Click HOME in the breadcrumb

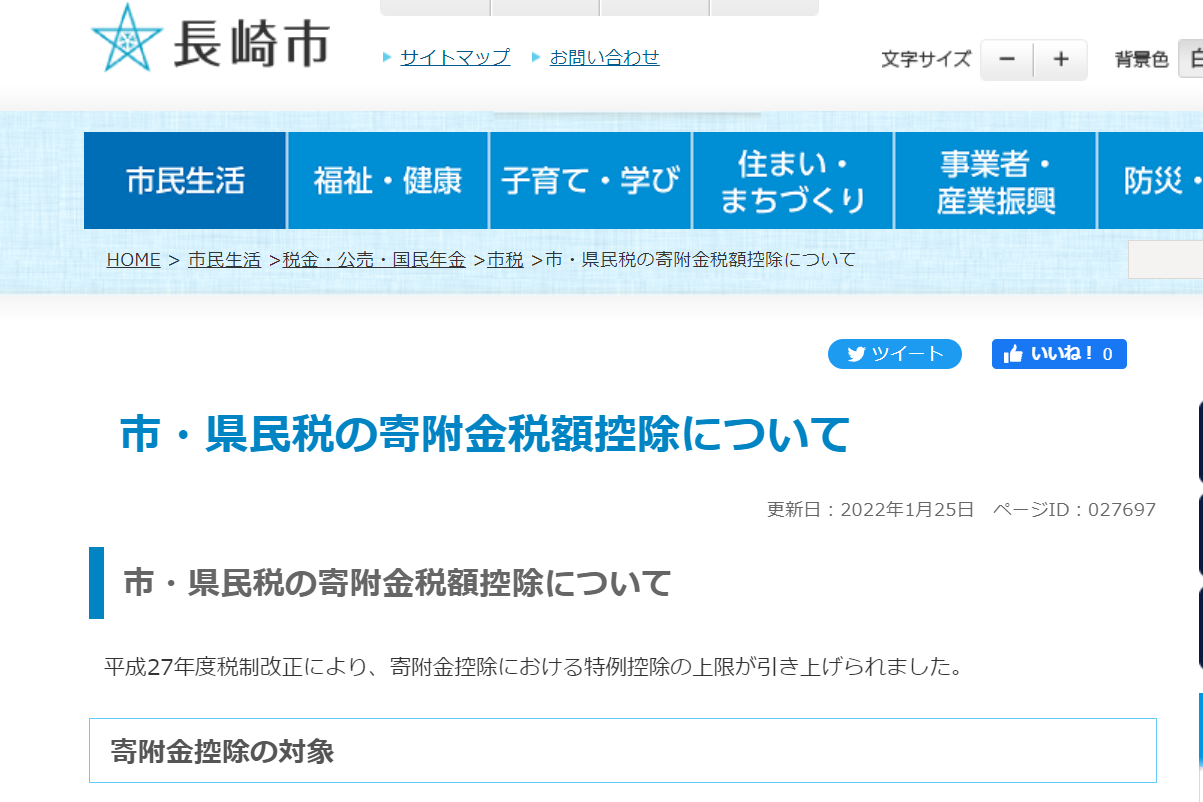[x=133, y=260]
